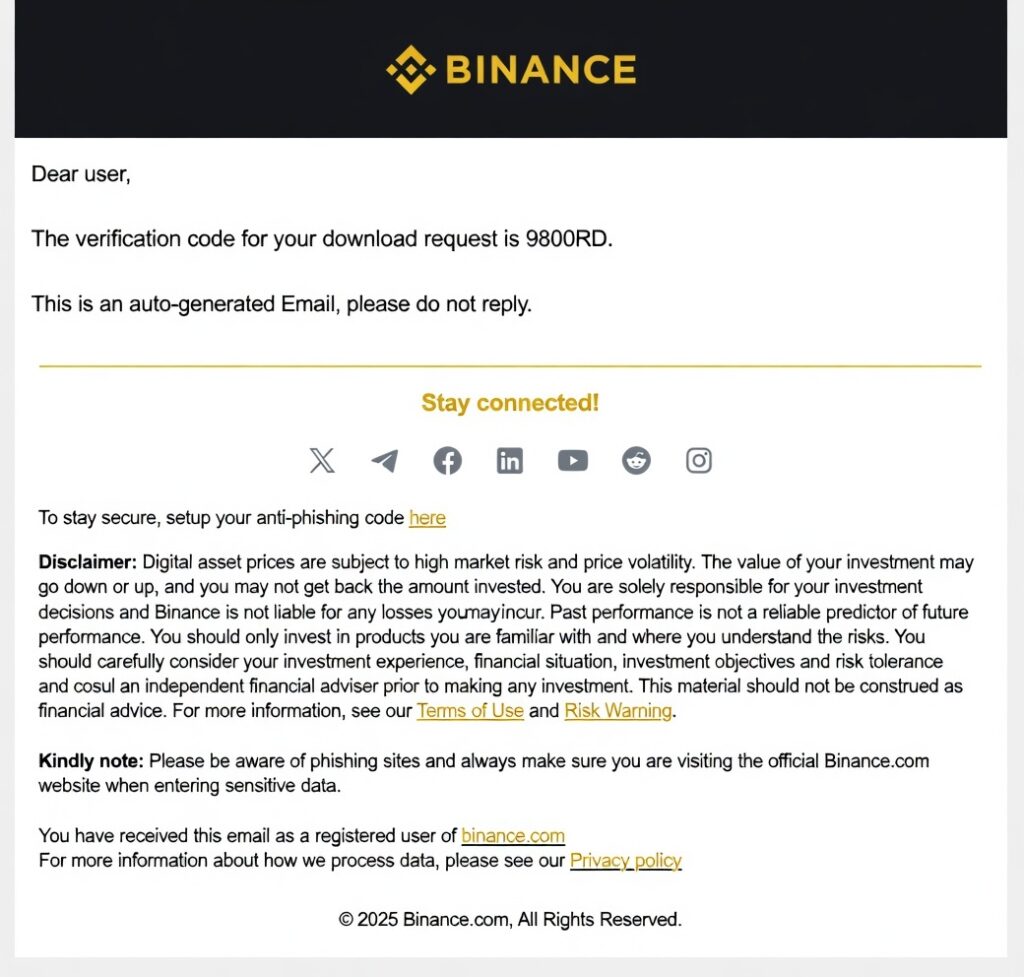Click the Instagram camera icon

(699, 460)
